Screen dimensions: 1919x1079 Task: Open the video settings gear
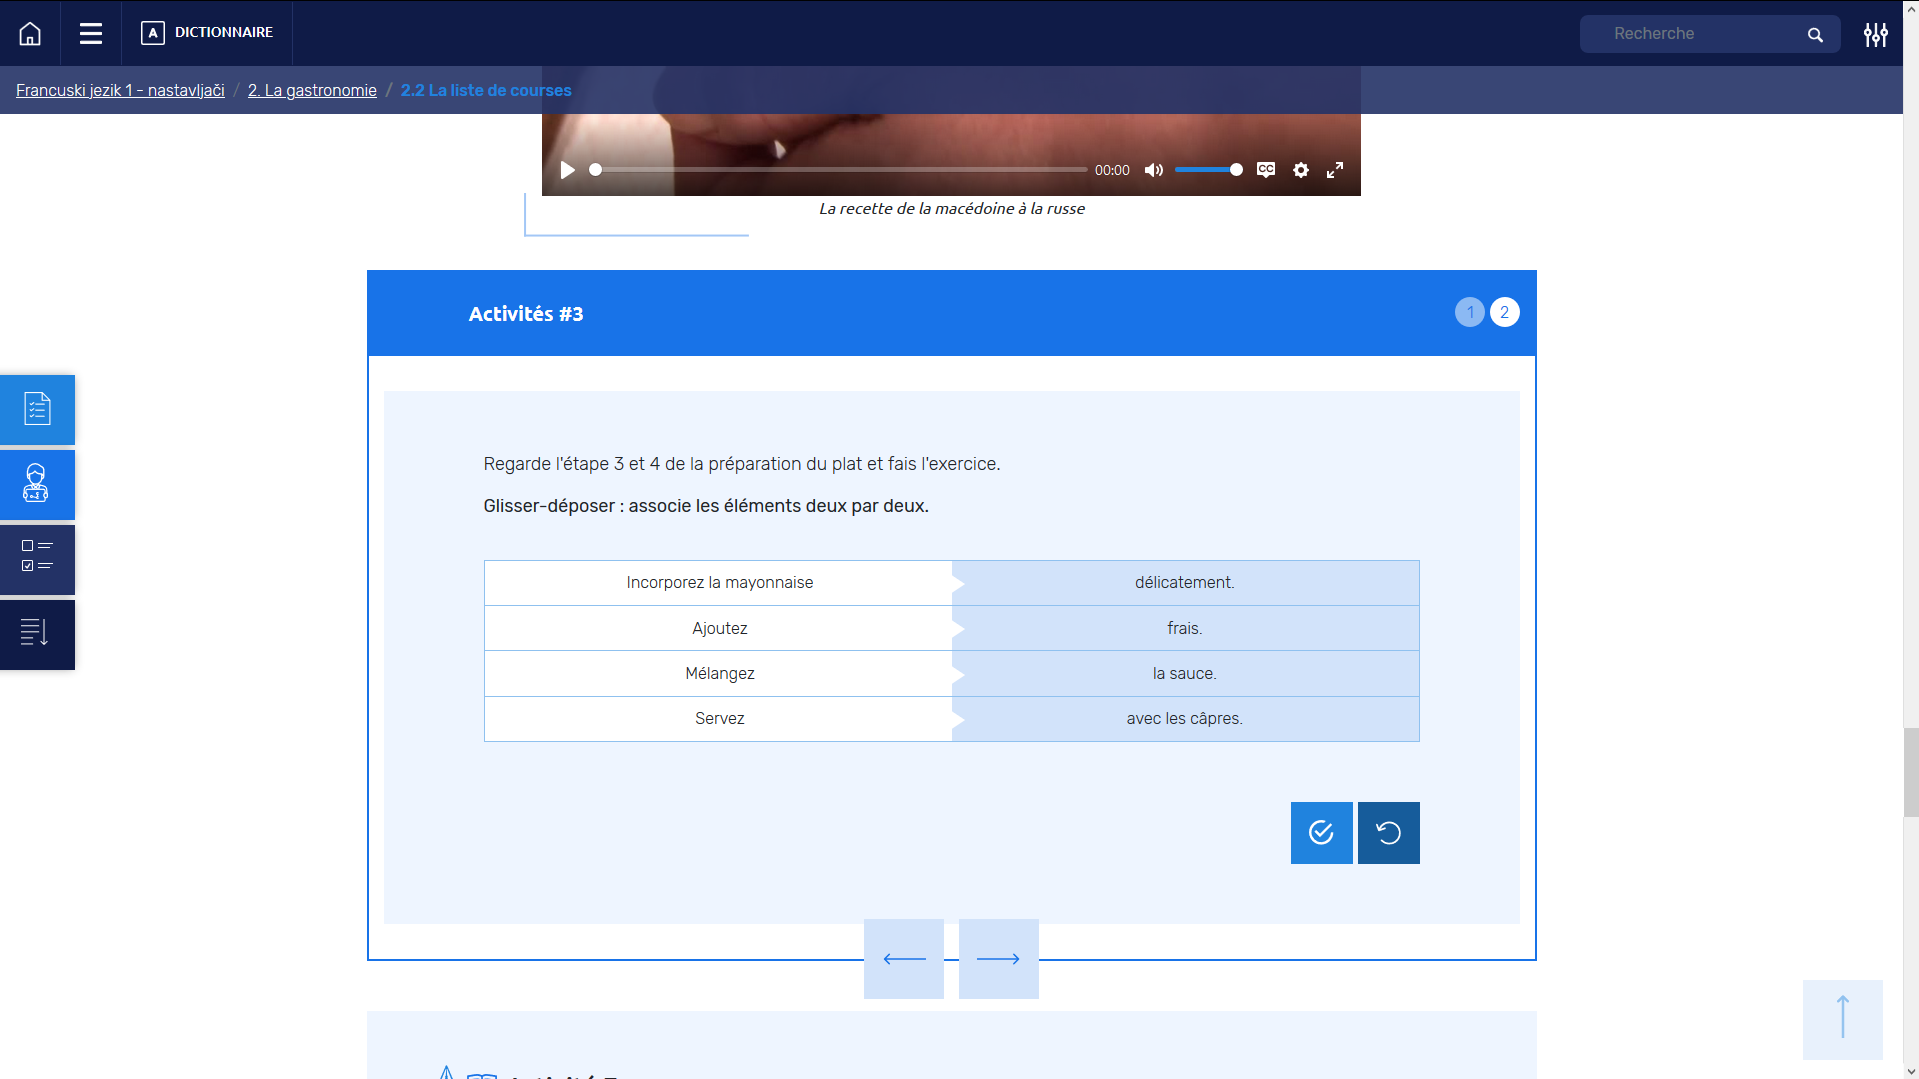pyautogui.click(x=1300, y=170)
